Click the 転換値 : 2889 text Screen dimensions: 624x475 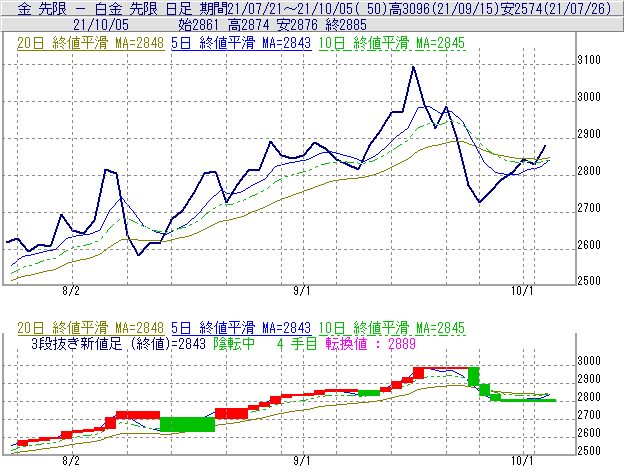(x=370, y=343)
